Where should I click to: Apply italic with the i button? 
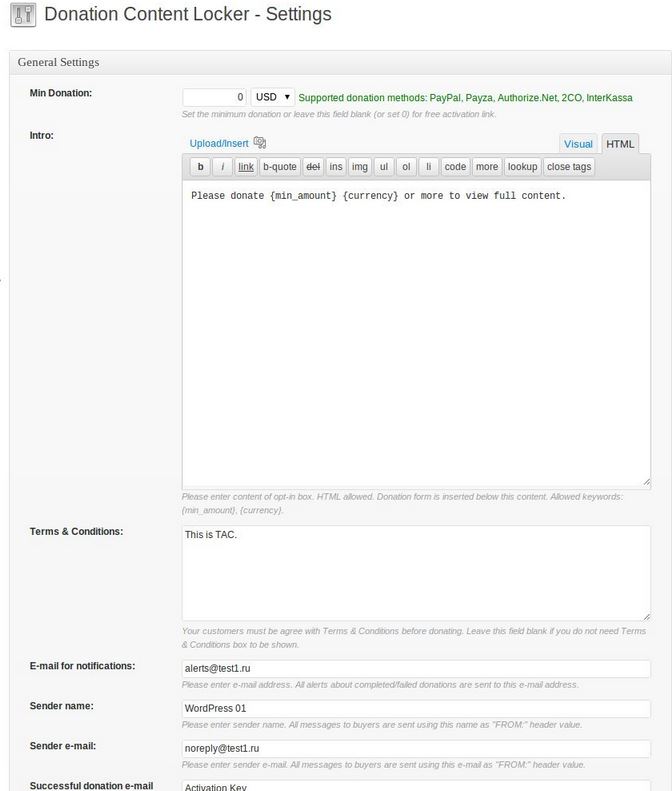[222, 166]
